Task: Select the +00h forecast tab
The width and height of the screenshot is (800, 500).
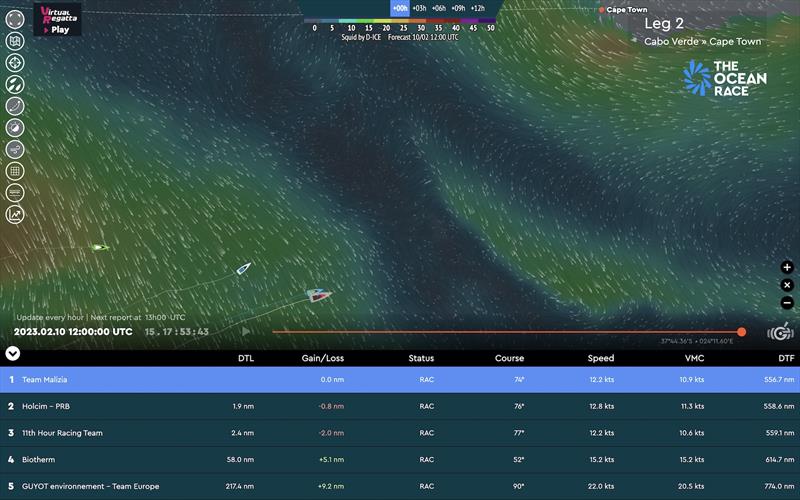Action: point(400,8)
